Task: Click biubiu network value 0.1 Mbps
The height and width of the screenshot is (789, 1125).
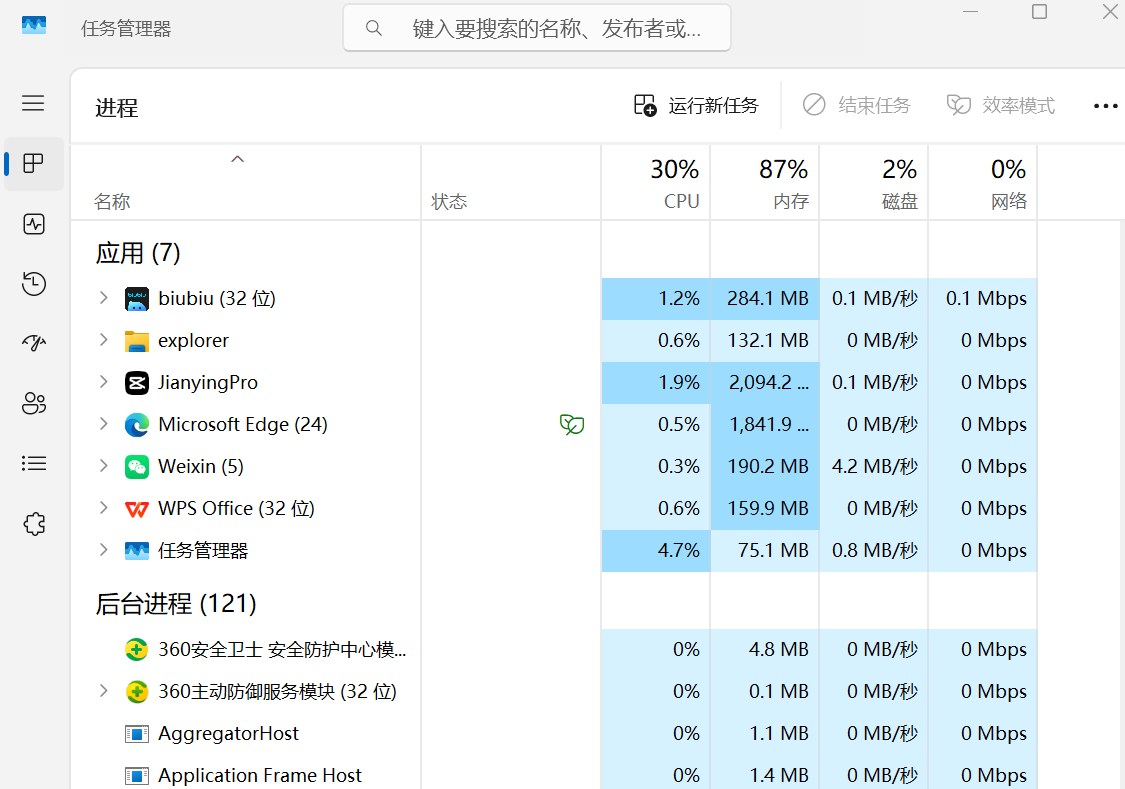Action: [986, 298]
